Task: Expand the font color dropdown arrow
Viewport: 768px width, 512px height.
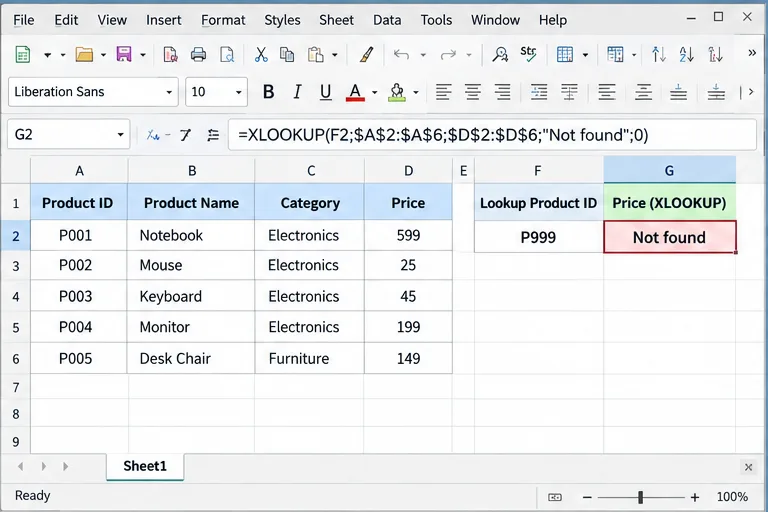Action: click(375, 92)
